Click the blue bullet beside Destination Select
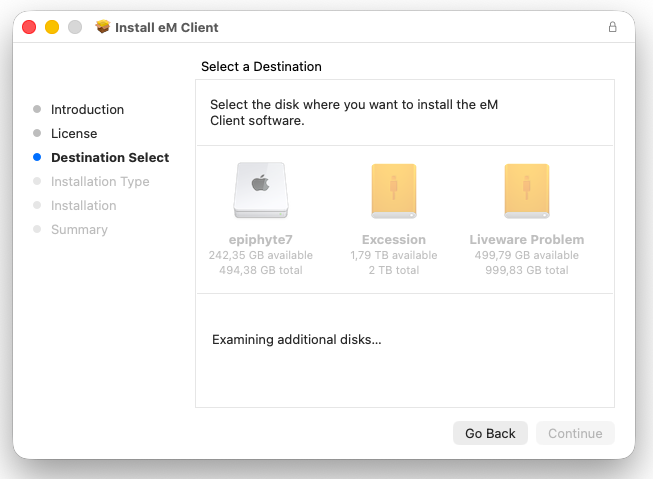 [37, 158]
